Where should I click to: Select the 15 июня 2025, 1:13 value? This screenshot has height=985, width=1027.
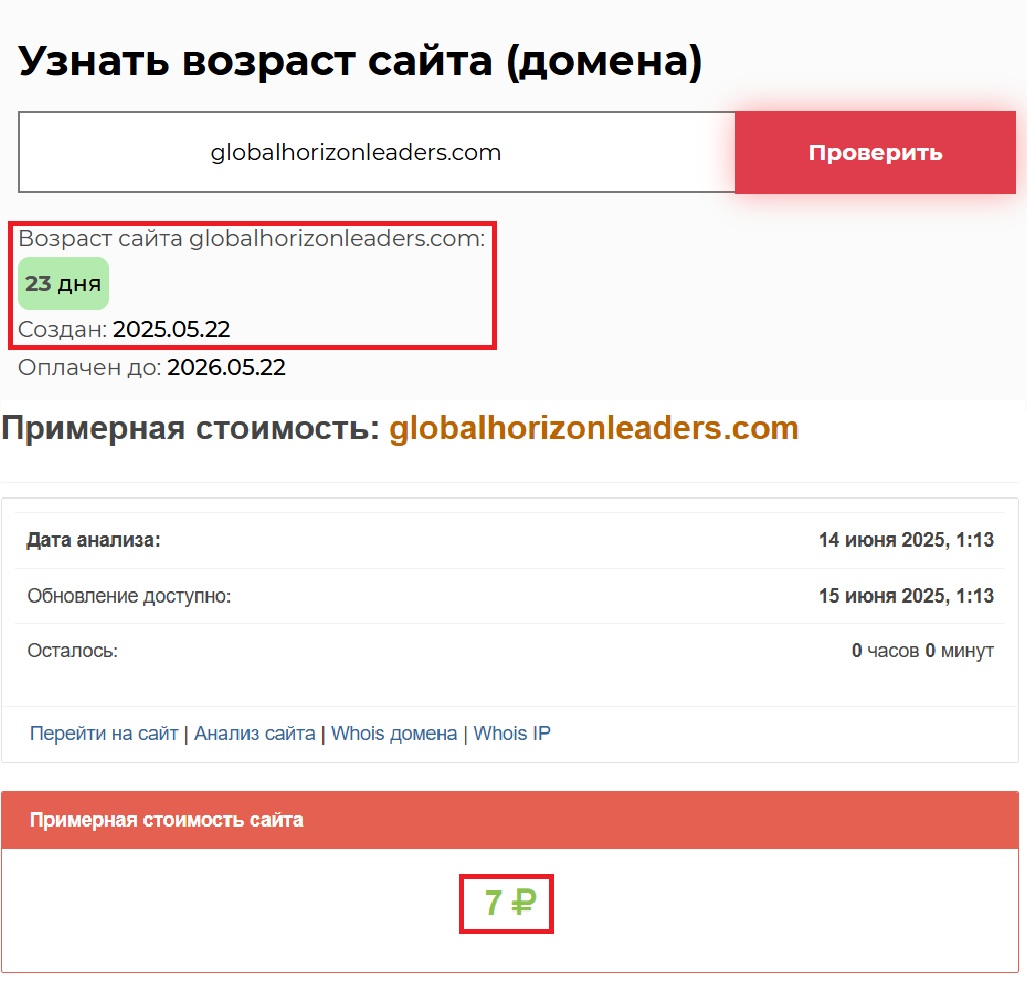point(905,596)
